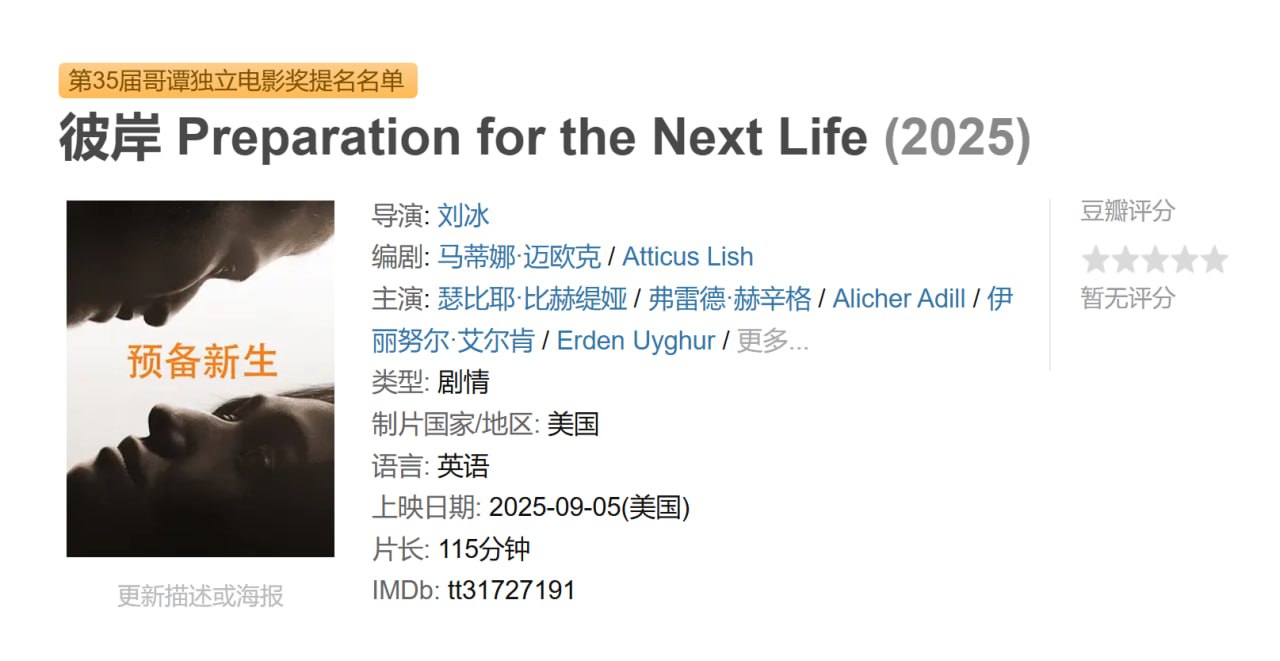Open the 第35届哥谭独立电影奖提名名单 award banner
This screenshot has height=661, width=1280.
click(237, 81)
